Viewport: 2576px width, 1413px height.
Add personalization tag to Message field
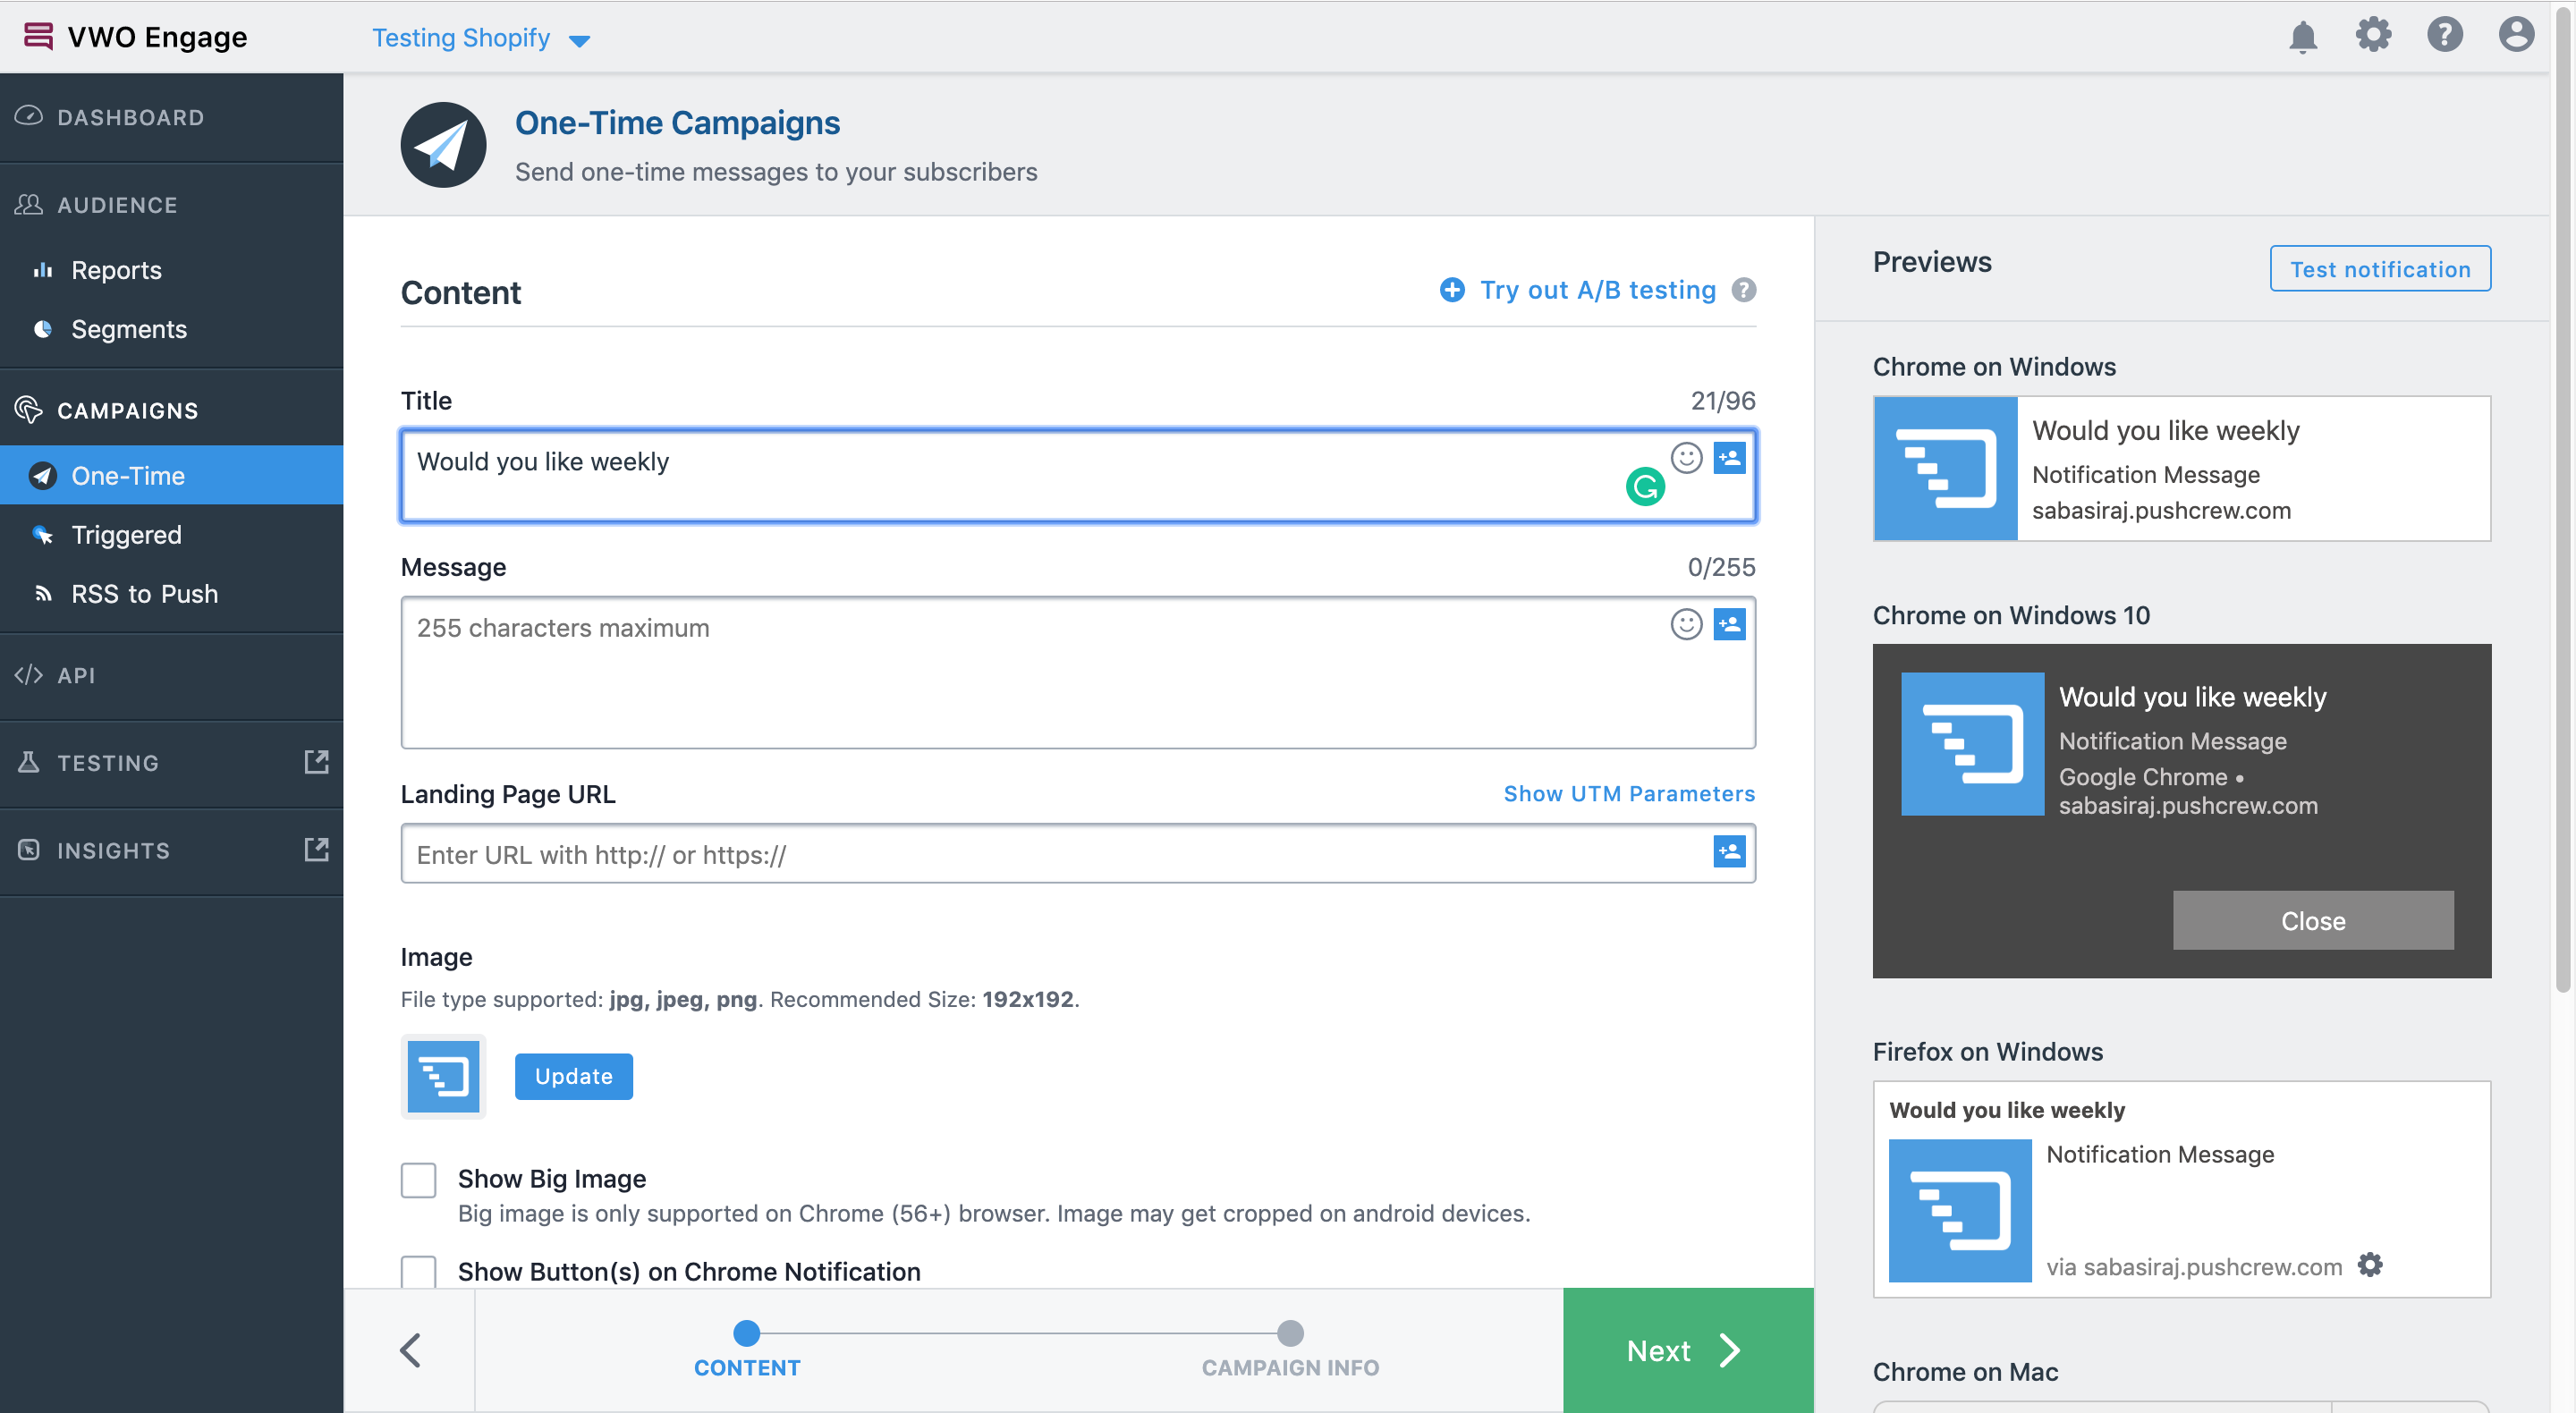1729,625
